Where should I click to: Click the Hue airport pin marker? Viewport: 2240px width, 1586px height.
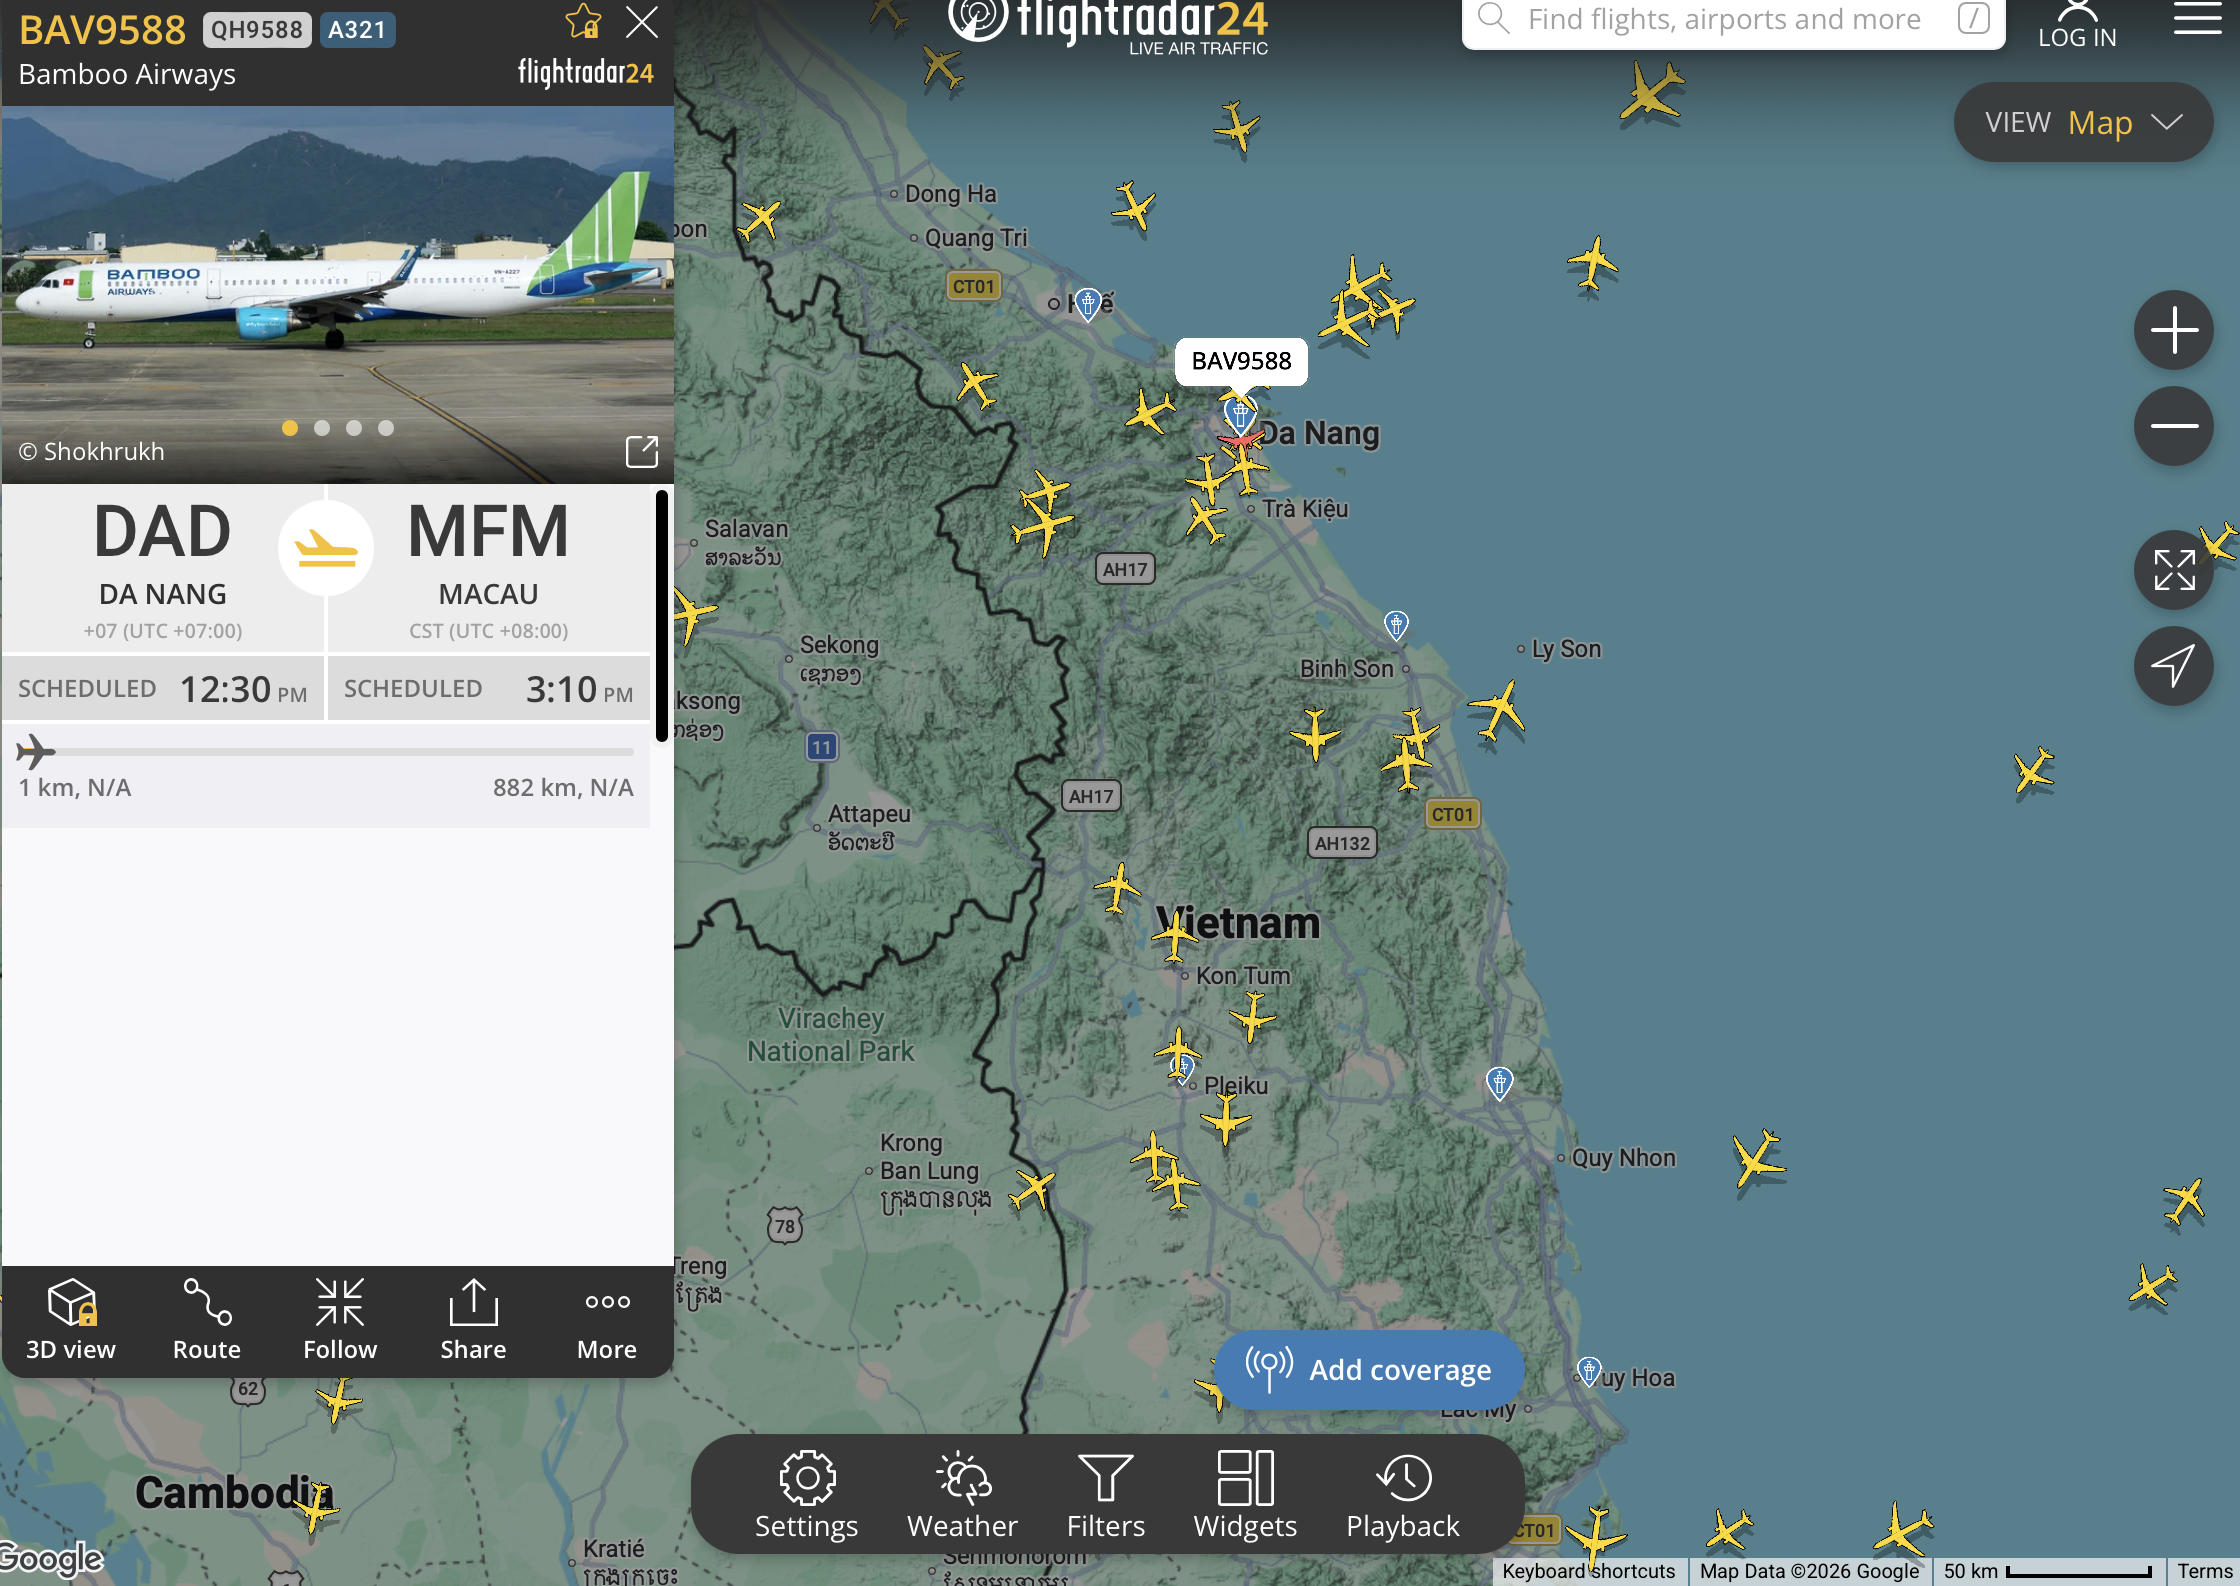click(x=1088, y=303)
